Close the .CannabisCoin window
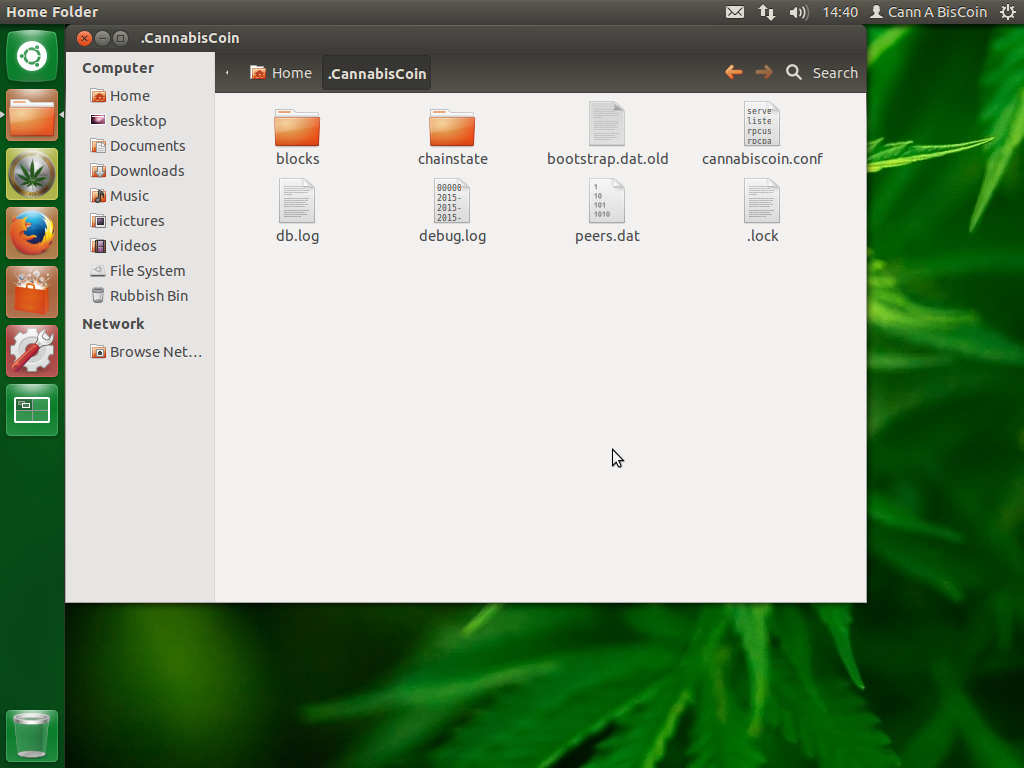 coord(84,38)
